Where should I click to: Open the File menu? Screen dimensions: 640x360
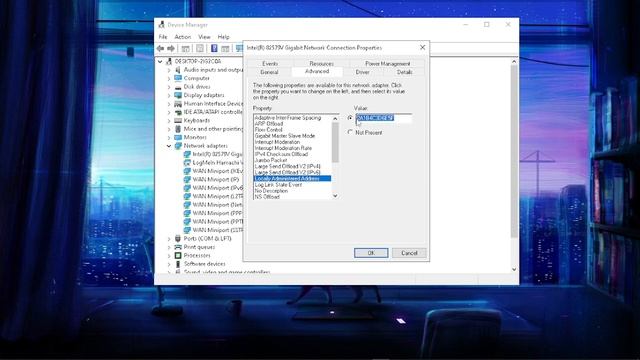(x=163, y=37)
